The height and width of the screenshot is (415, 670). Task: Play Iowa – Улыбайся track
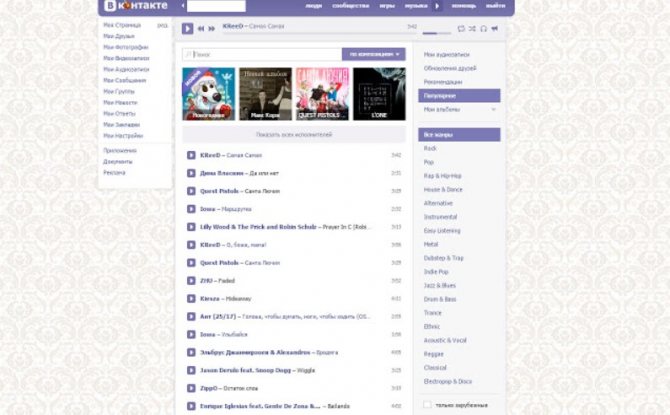pyautogui.click(x=191, y=335)
